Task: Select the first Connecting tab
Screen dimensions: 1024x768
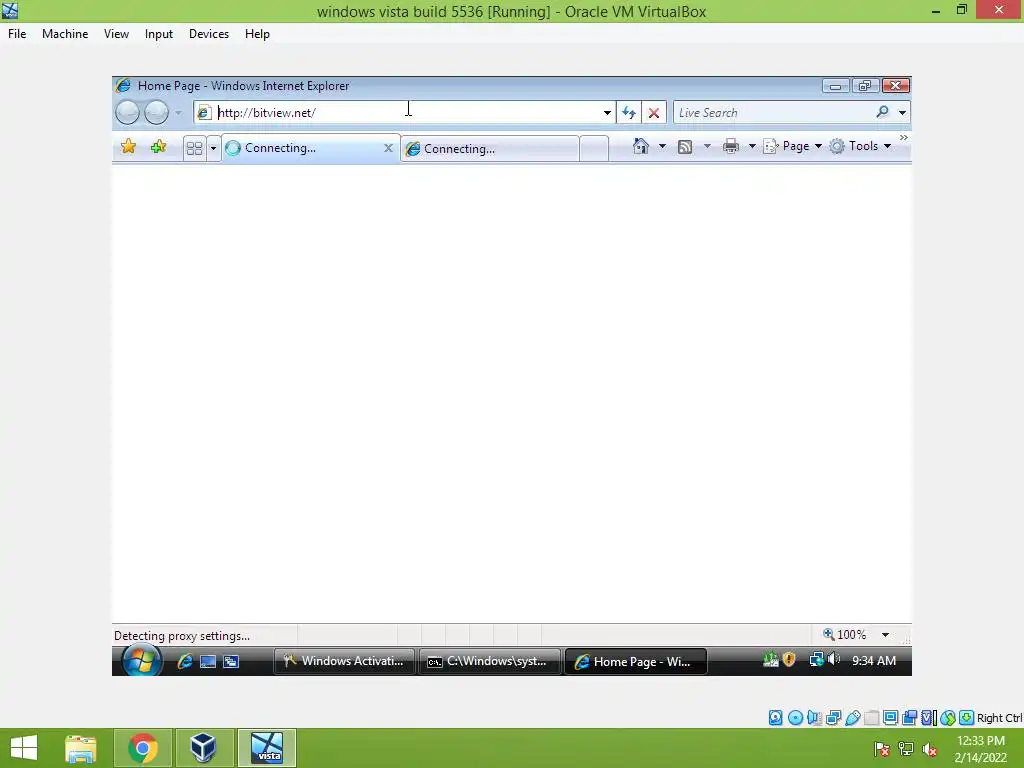Action: (303, 148)
